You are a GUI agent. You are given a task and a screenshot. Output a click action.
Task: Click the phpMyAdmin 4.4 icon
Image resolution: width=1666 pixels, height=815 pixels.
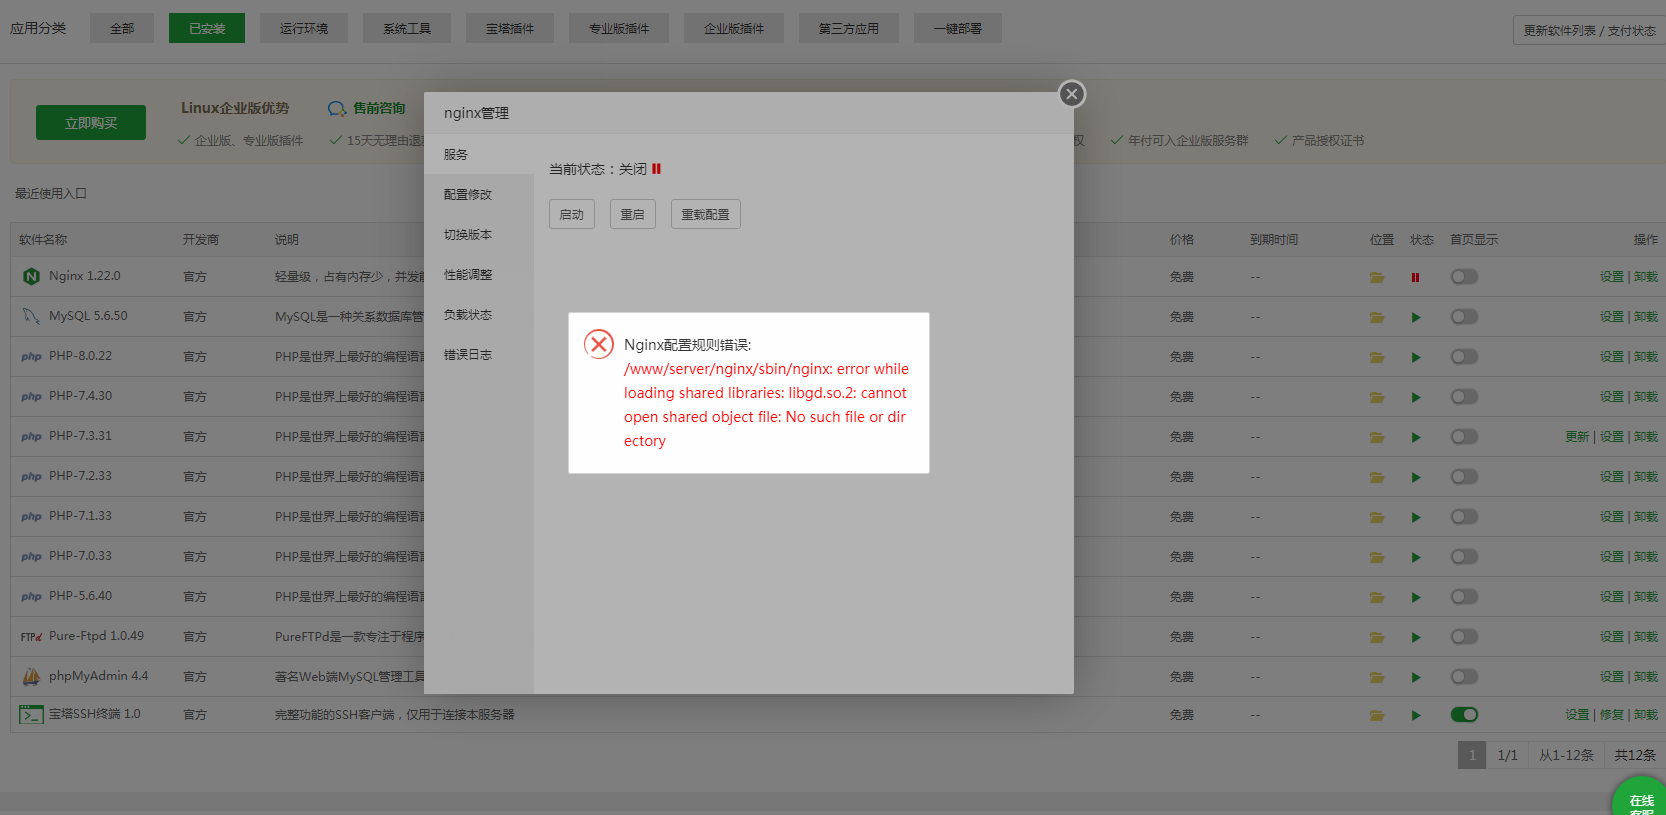click(x=31, y=676)
